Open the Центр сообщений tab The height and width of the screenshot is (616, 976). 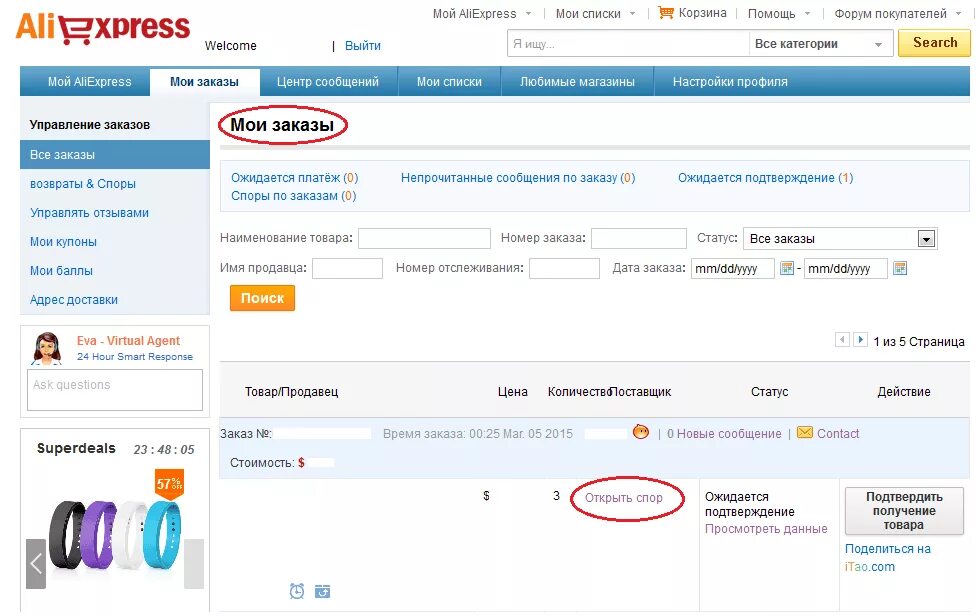[x=328, y=82]
